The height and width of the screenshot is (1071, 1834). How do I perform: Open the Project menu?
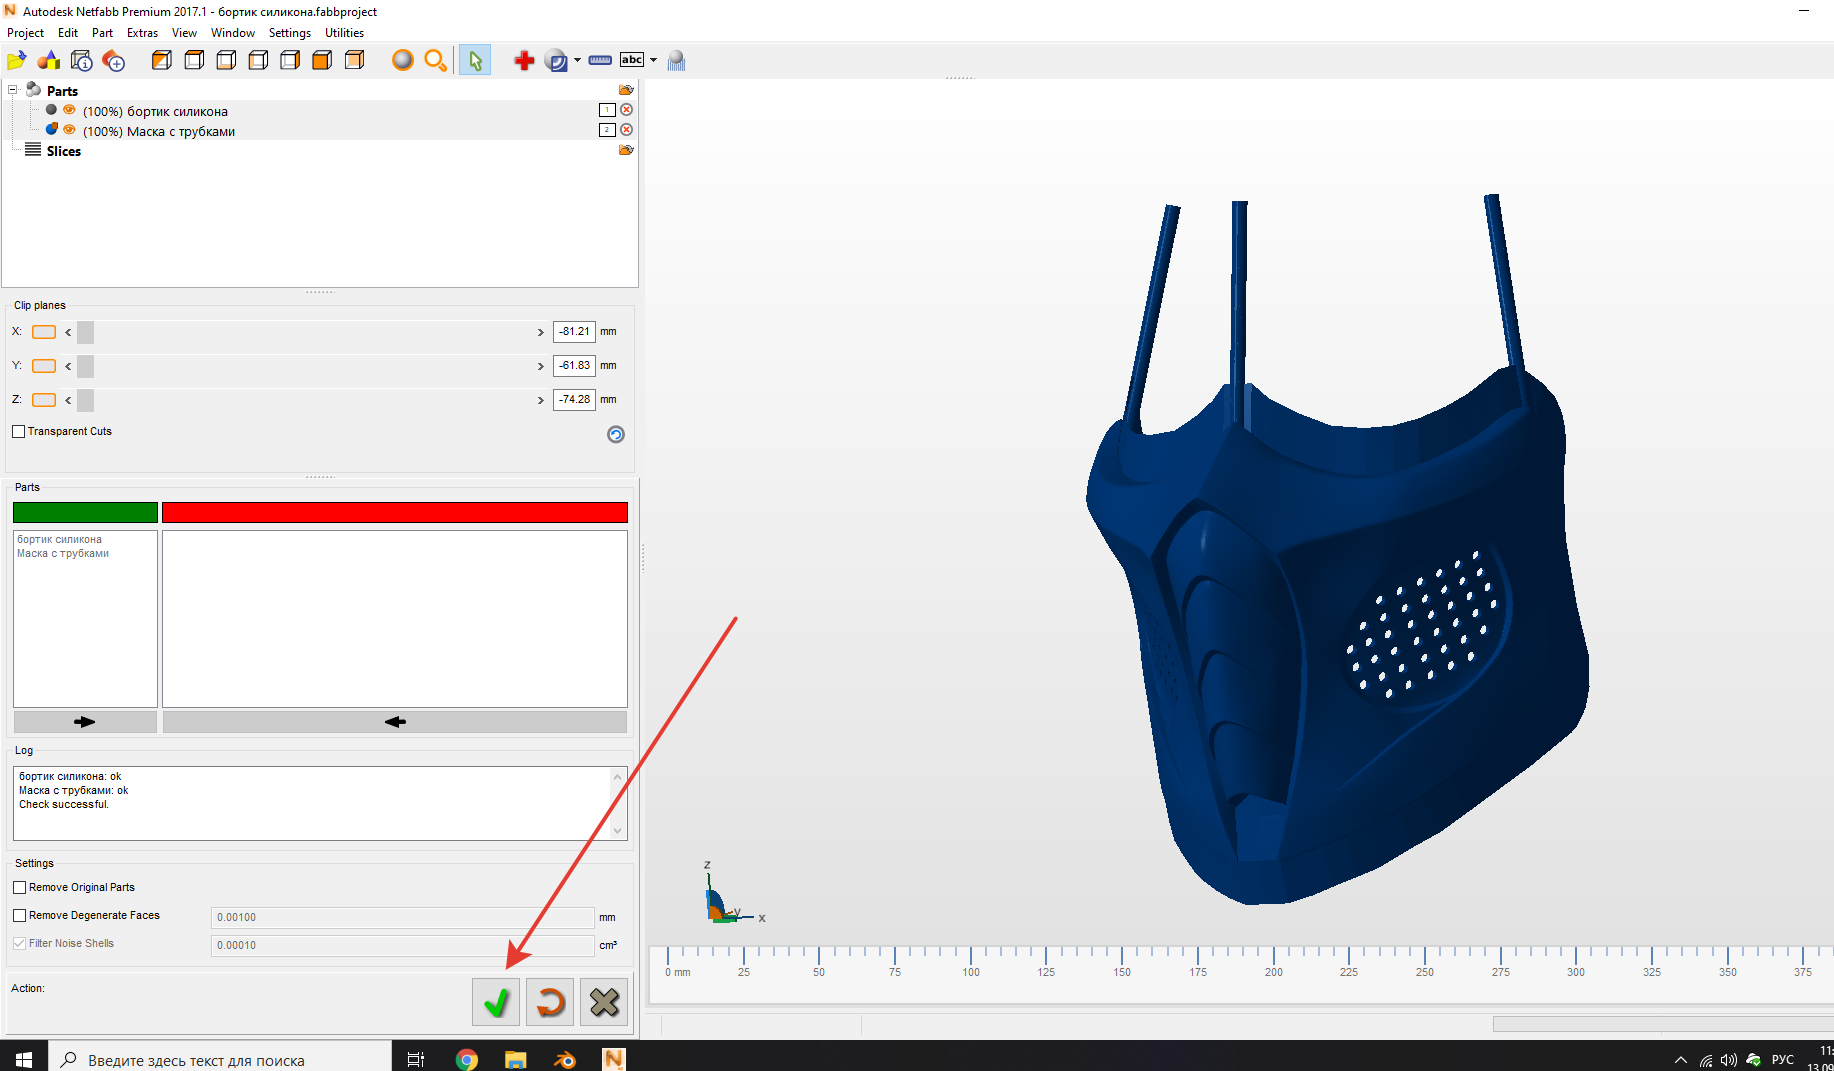25,33
